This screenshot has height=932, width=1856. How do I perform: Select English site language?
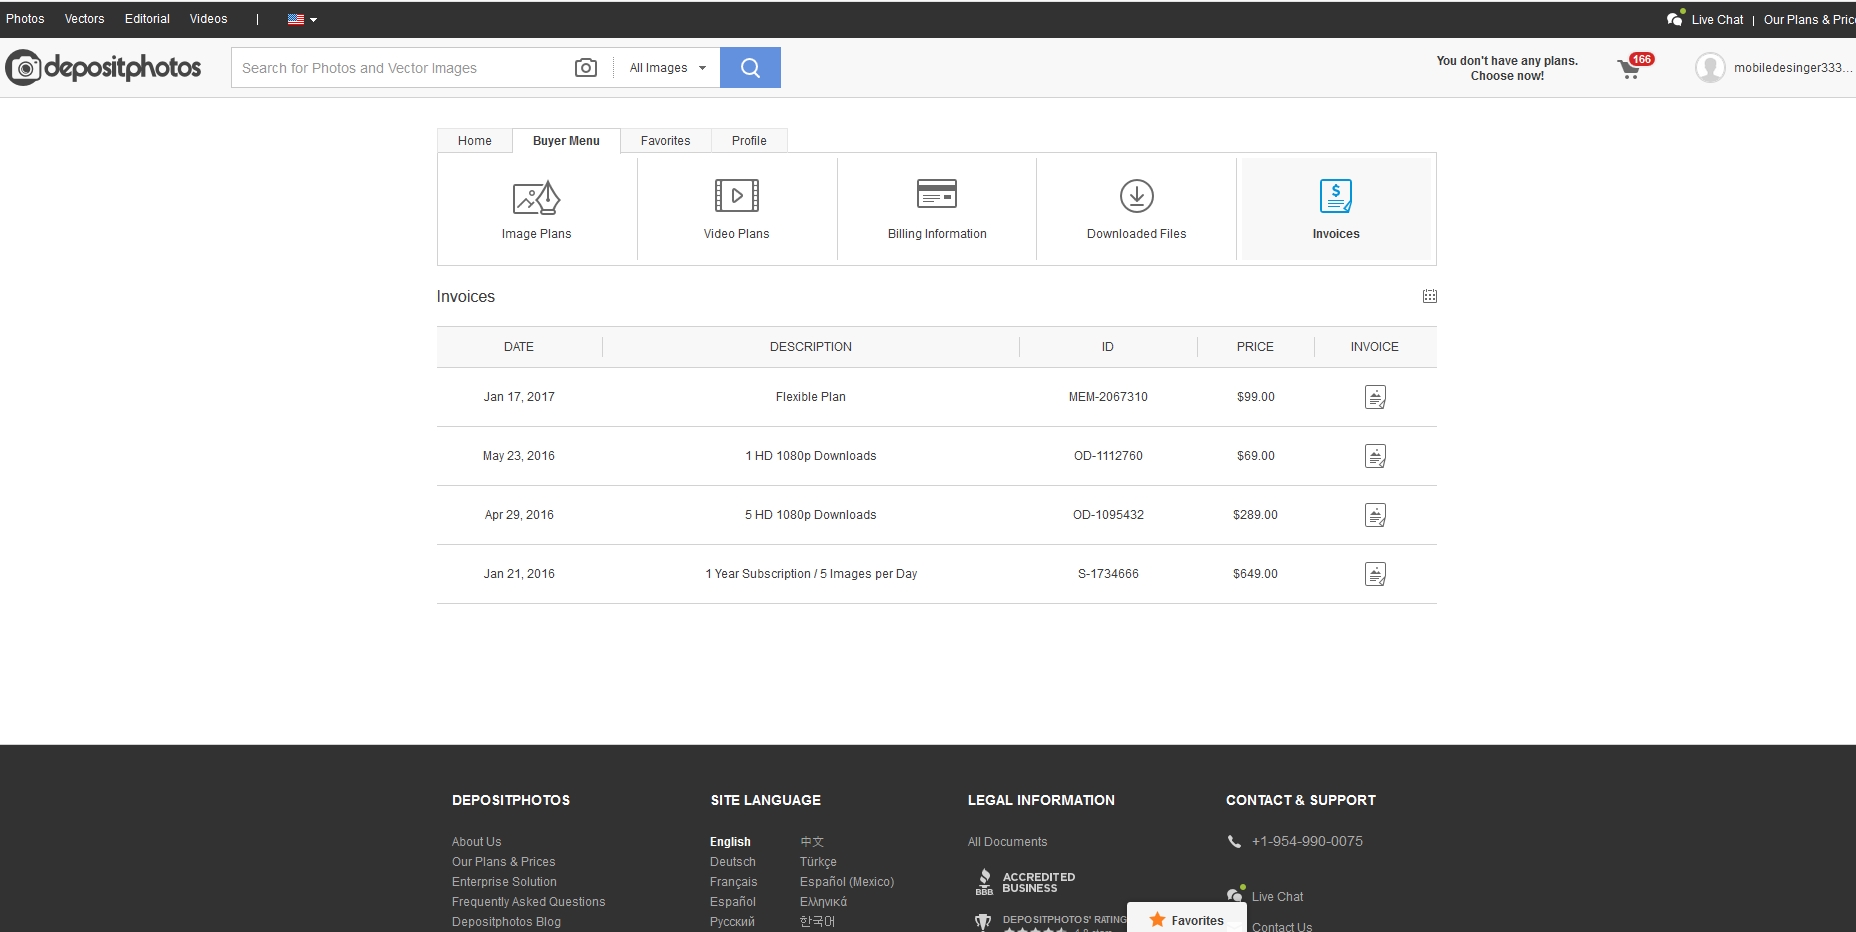tap(730, 842)
